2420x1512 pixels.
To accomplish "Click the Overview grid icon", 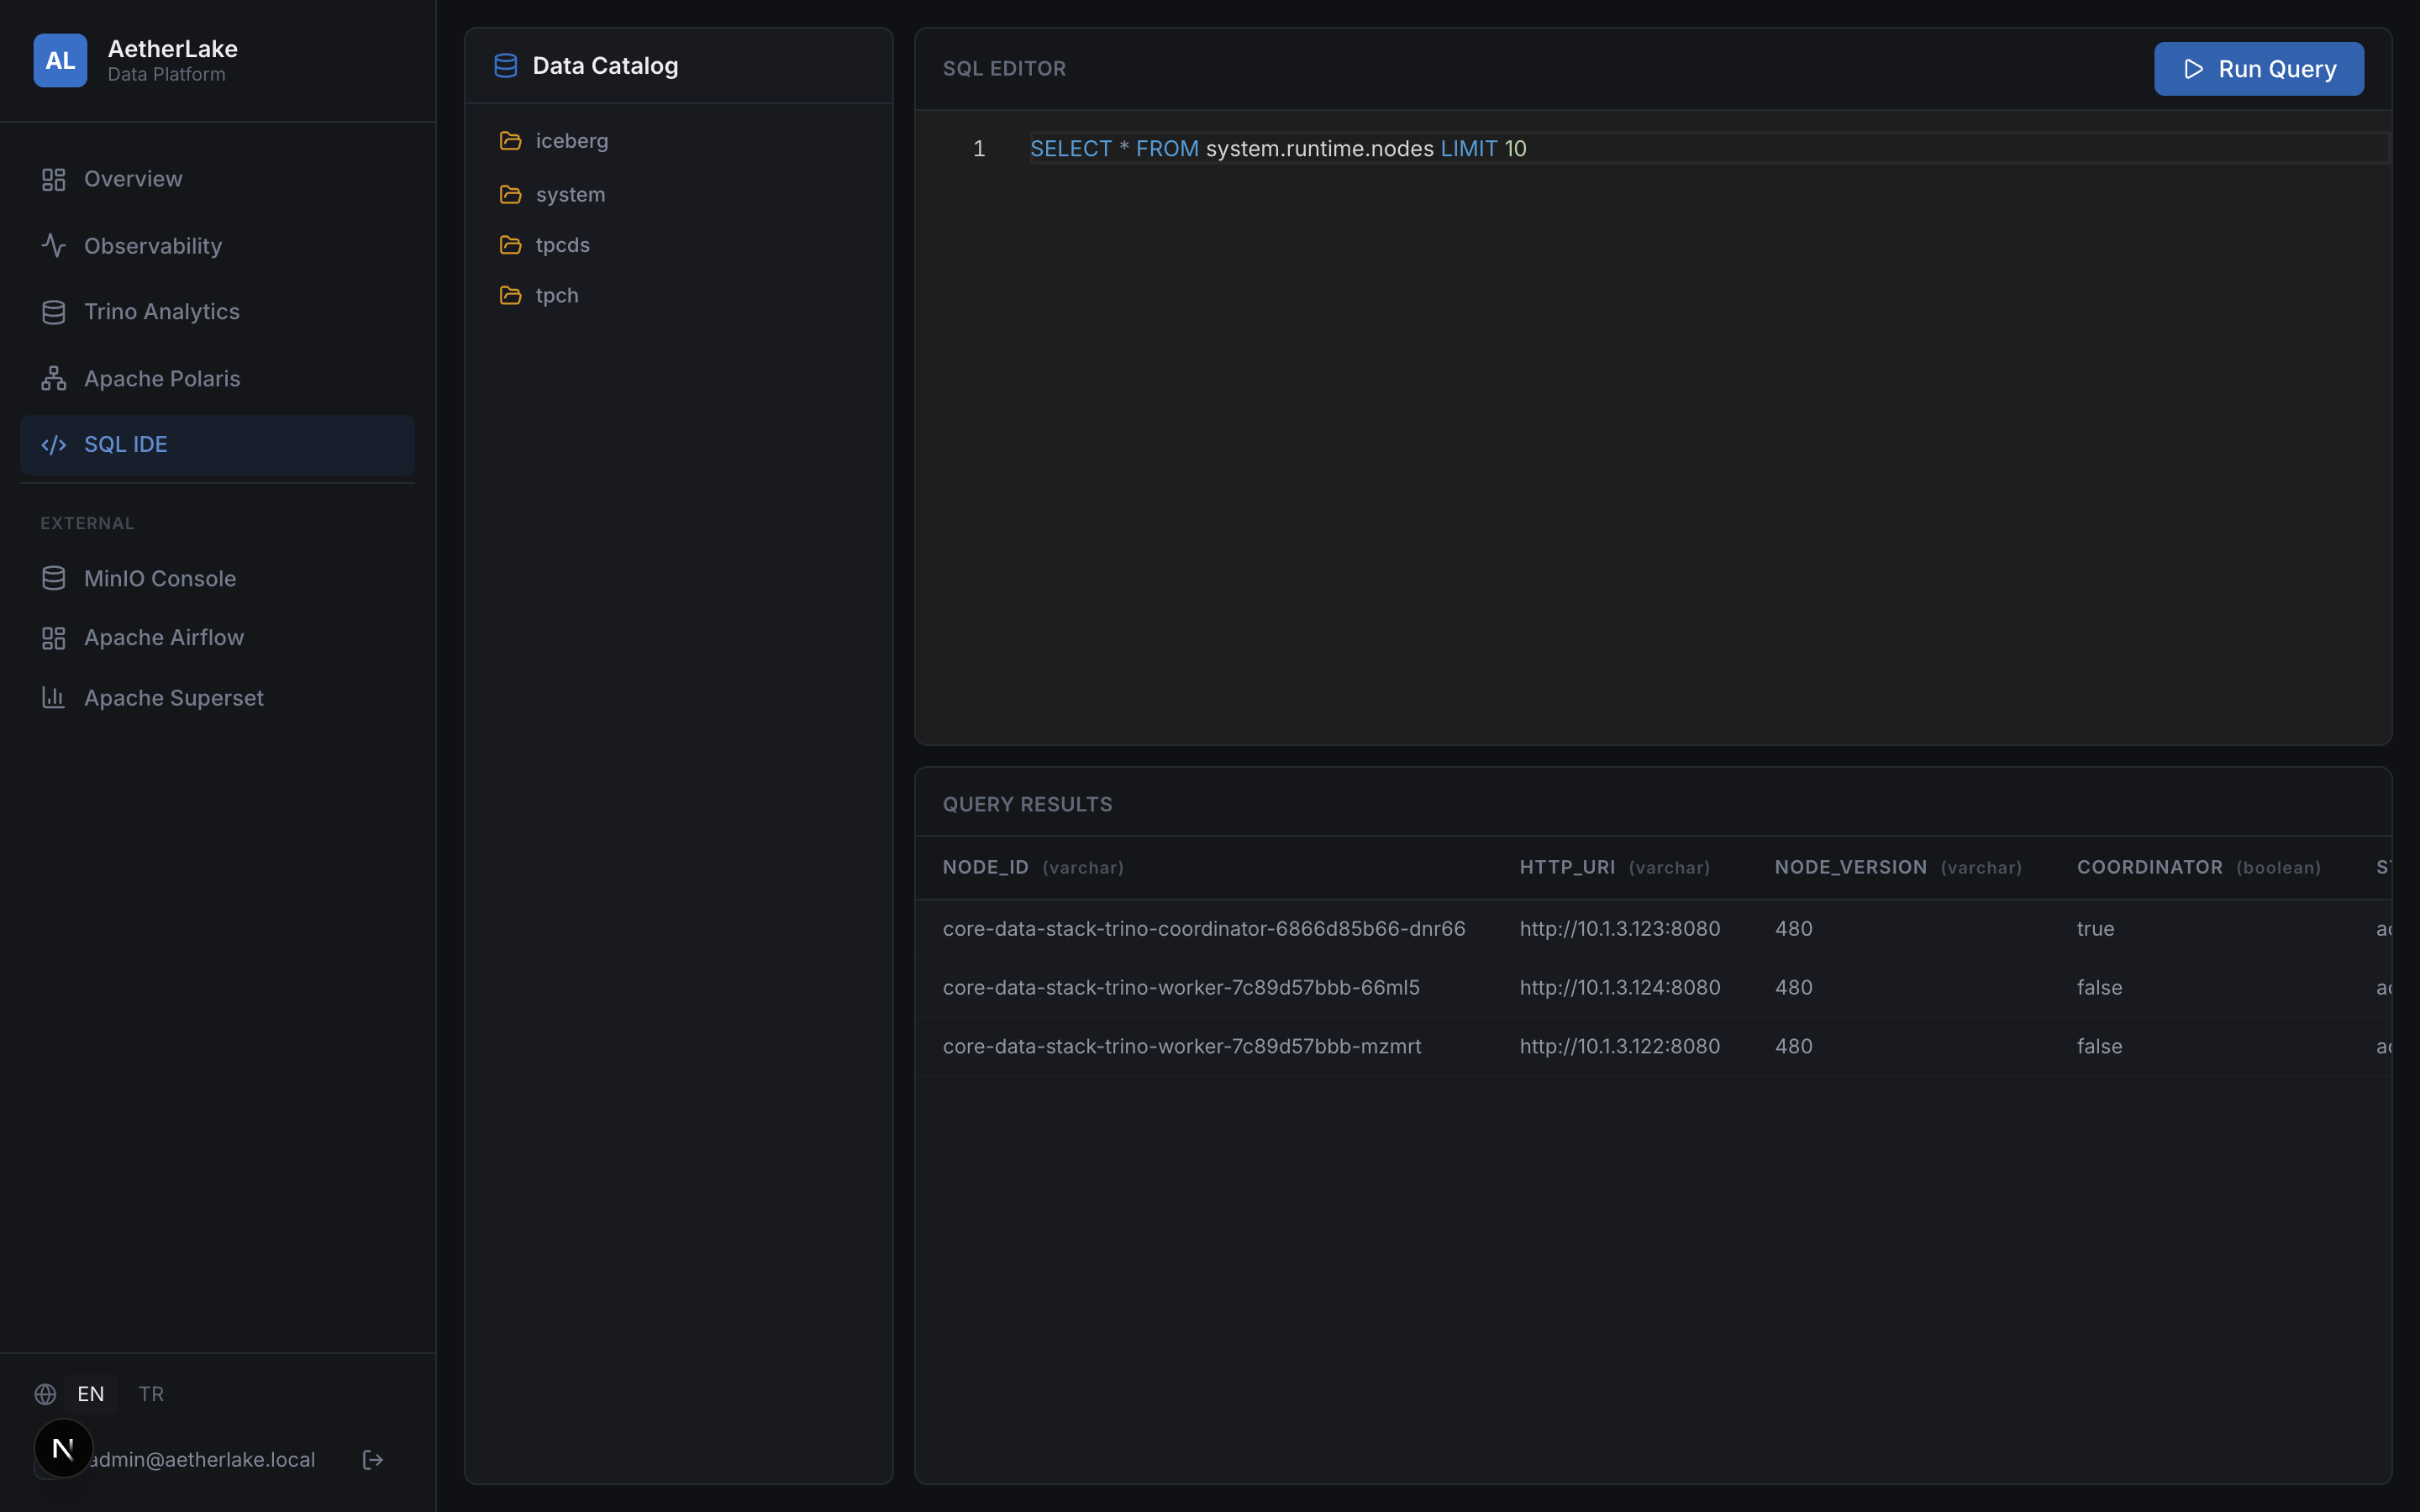I will (54, 179).
